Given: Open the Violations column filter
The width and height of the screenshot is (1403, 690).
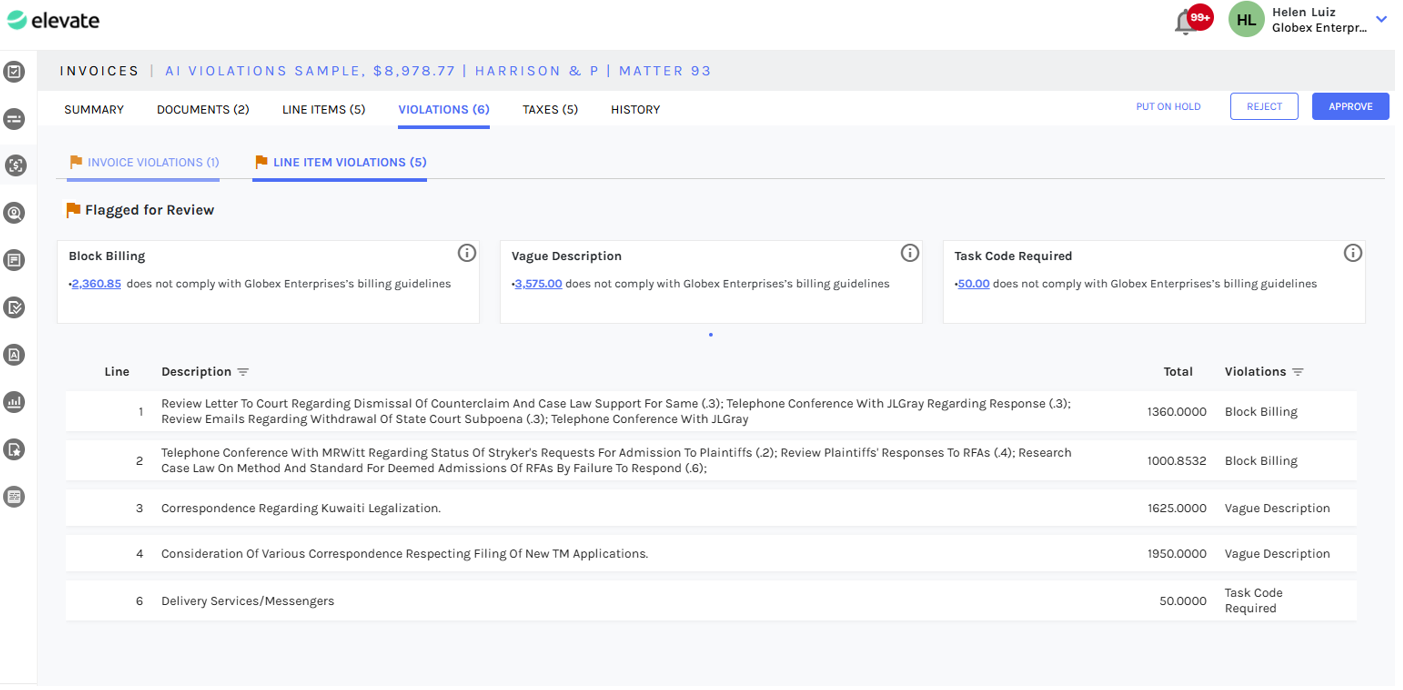Looking at the screenshot, I should coord(1298,372).
